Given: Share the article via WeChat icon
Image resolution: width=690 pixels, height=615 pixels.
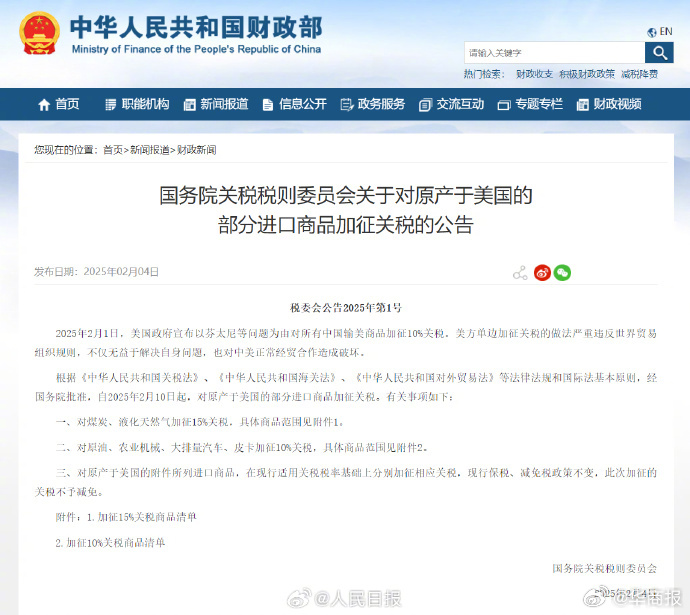Looking at the screenshot, I should click(563, 272).
